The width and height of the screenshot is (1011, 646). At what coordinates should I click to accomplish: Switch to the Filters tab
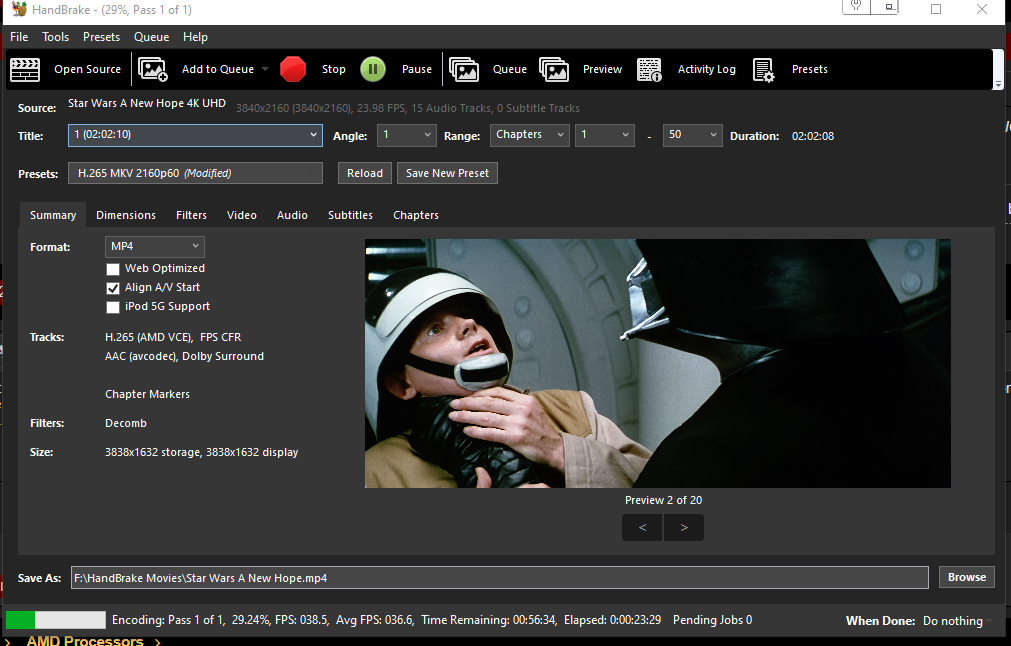[x=191, y=215]
